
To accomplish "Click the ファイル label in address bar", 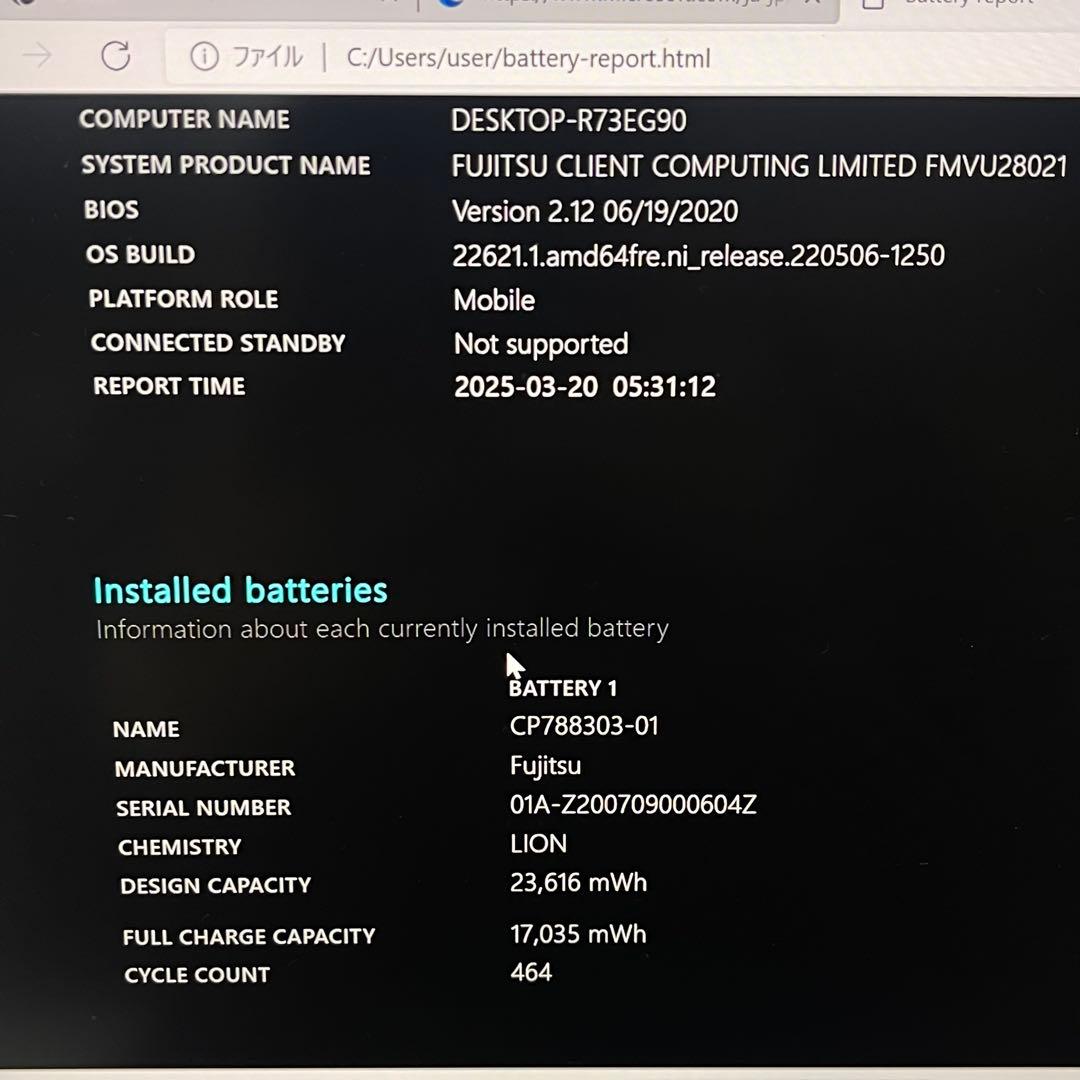I will click(x=268, y=56).
